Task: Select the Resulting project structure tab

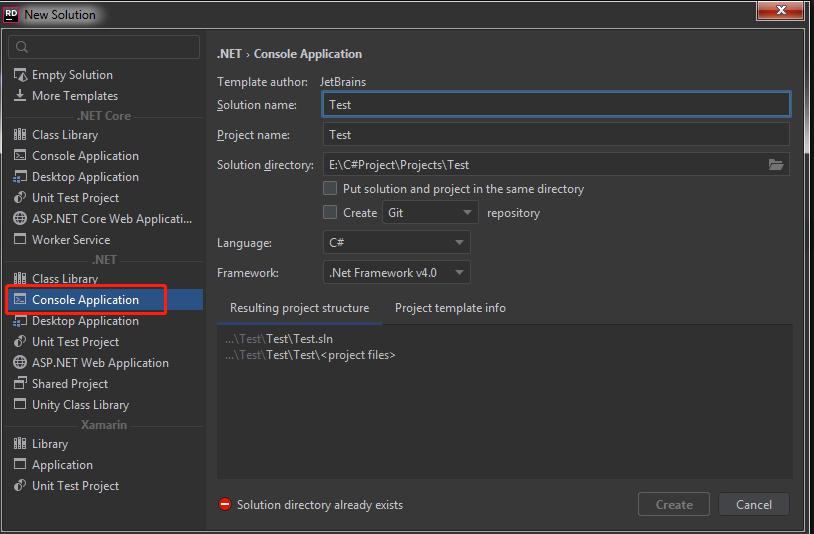Action: point(299,308)
